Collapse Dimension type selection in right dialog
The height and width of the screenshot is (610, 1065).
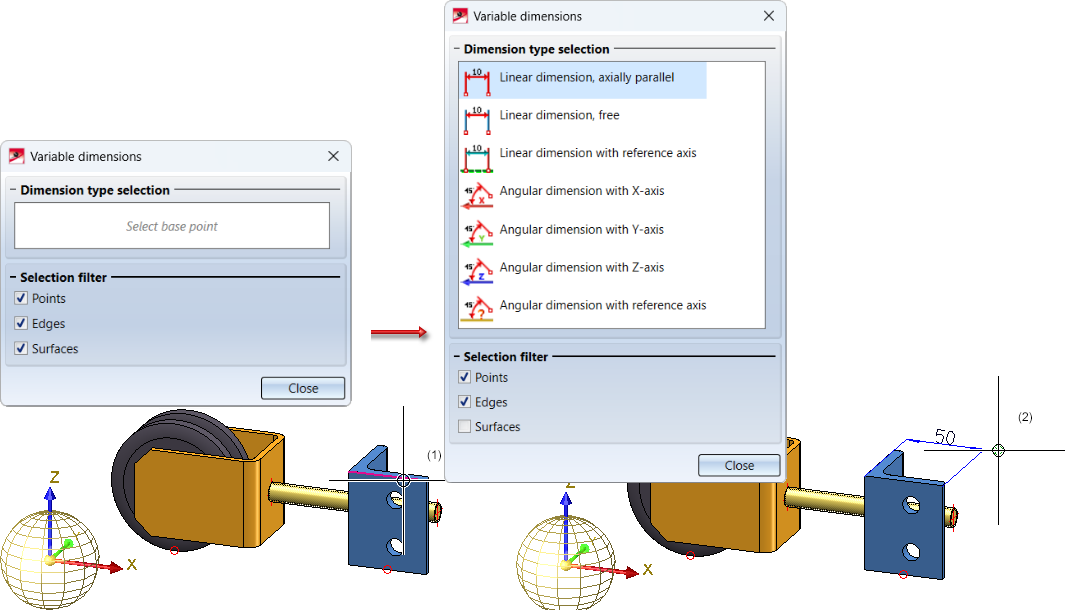coord(457,49)
